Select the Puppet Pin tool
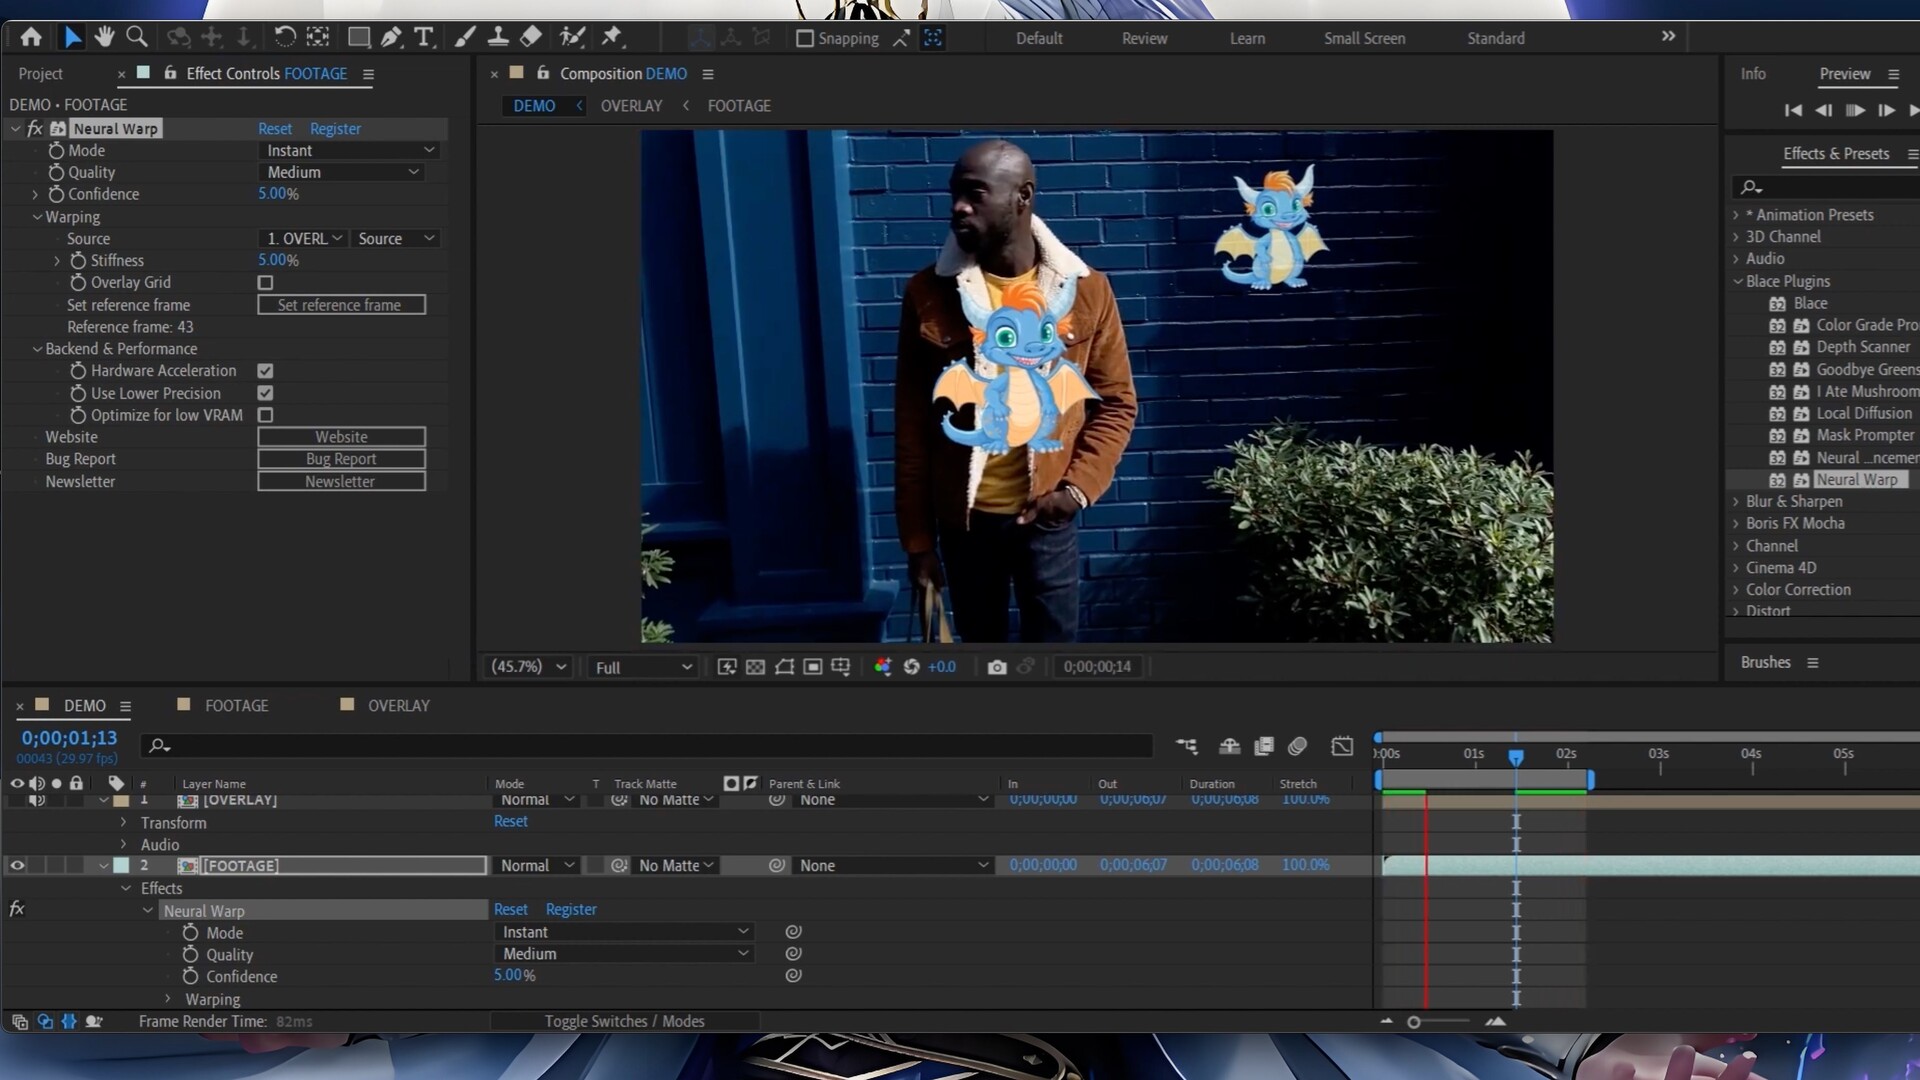 612,38
